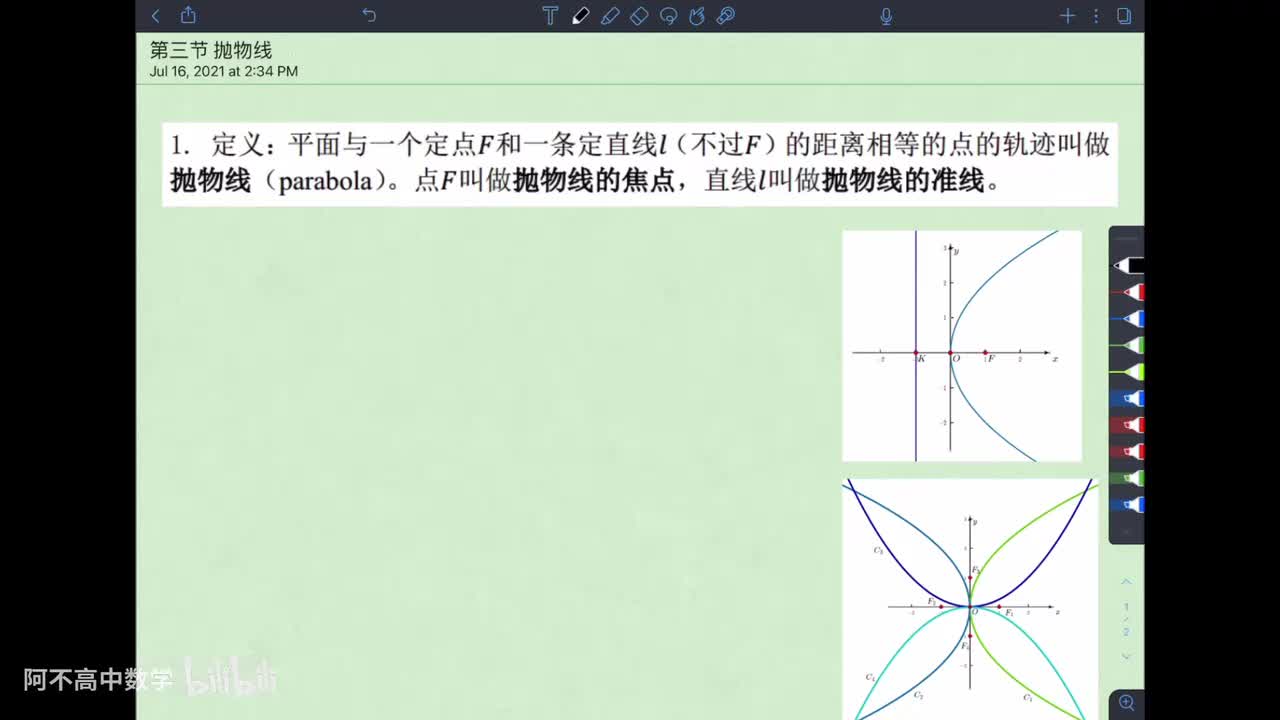Undo the last action
Image resolution: width=1280 pixels, height=720 pixels.
[369, 15]
